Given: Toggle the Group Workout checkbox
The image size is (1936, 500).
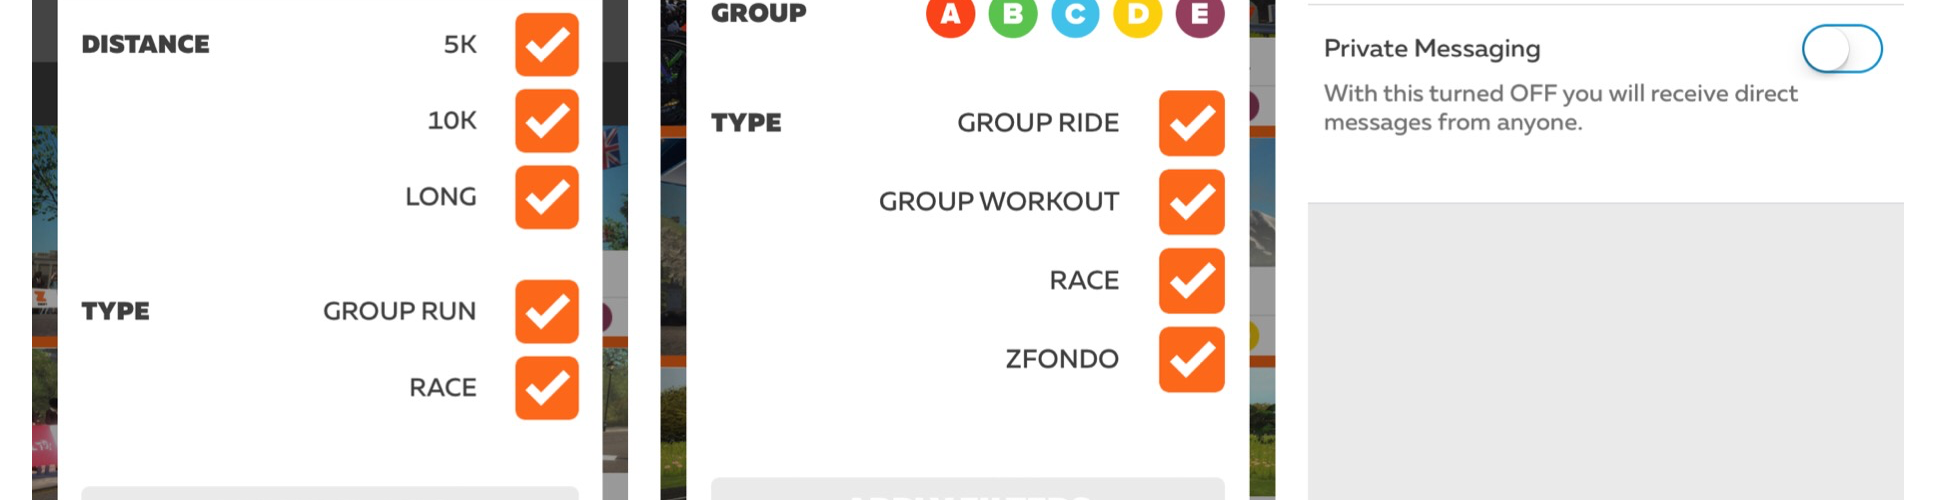Looking at the screenshot, I should pyautogui.click(x=1191, y=202).
